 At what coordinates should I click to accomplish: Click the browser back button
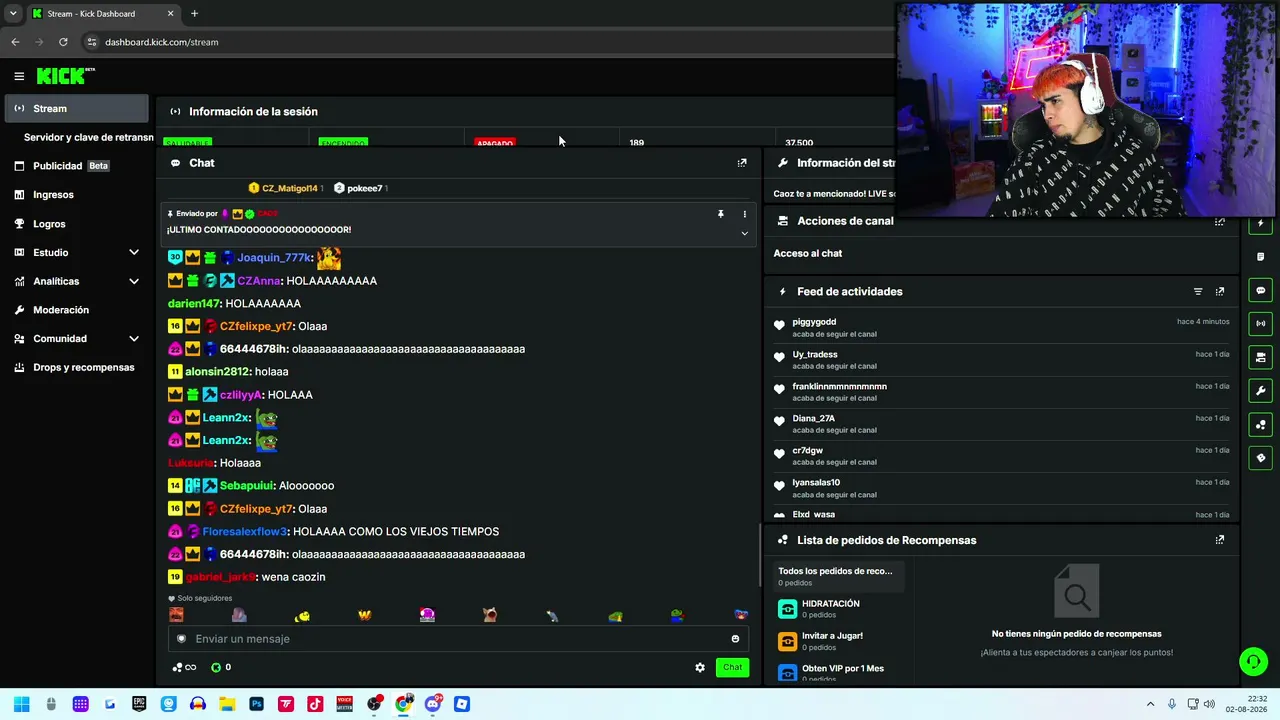click(x=15, y=42)
